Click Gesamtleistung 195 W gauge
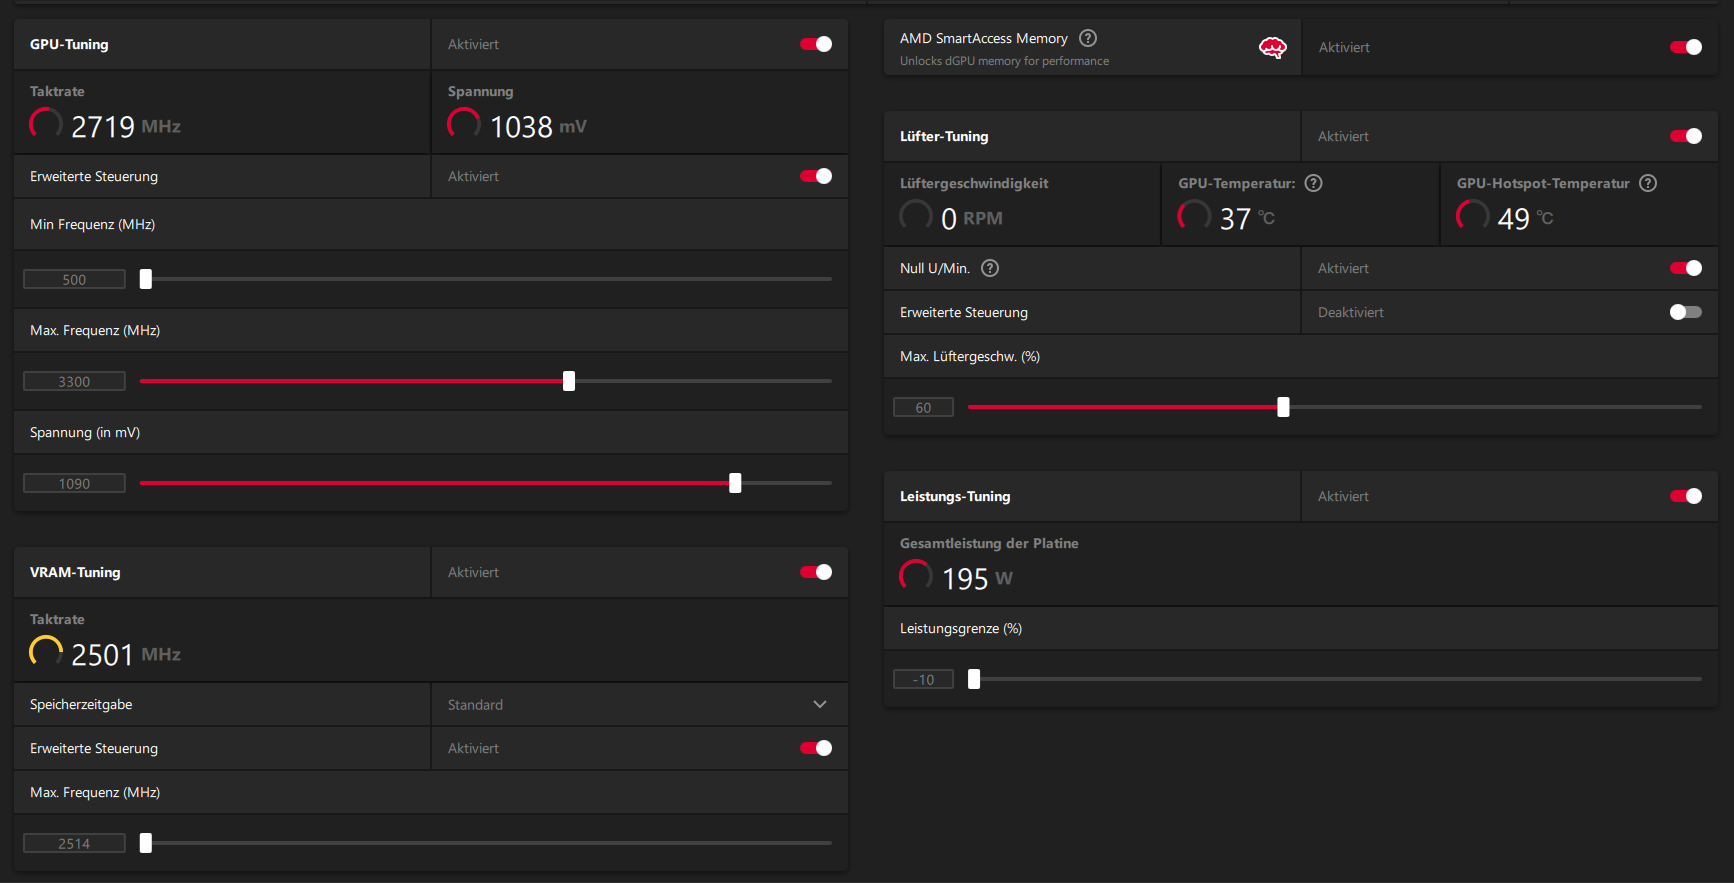This screenshot has width=1734, height=883. pos(916,576)
